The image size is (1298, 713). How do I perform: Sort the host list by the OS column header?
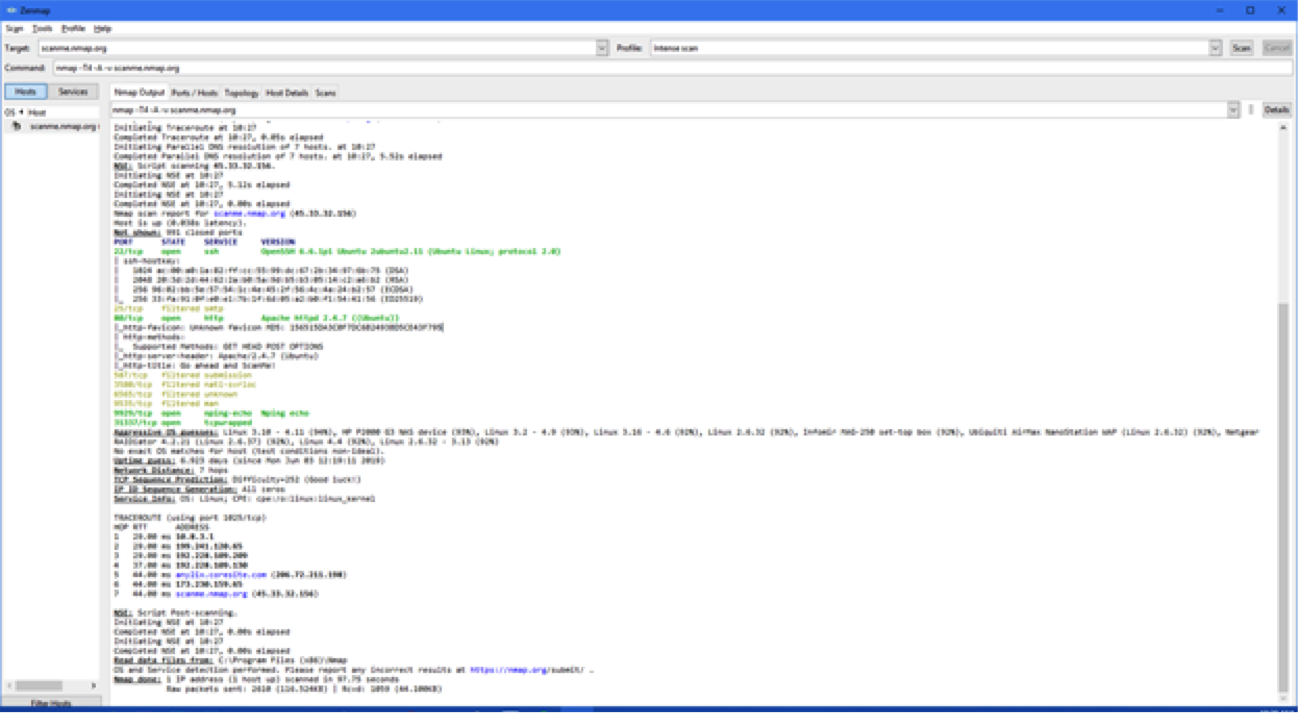10,112
